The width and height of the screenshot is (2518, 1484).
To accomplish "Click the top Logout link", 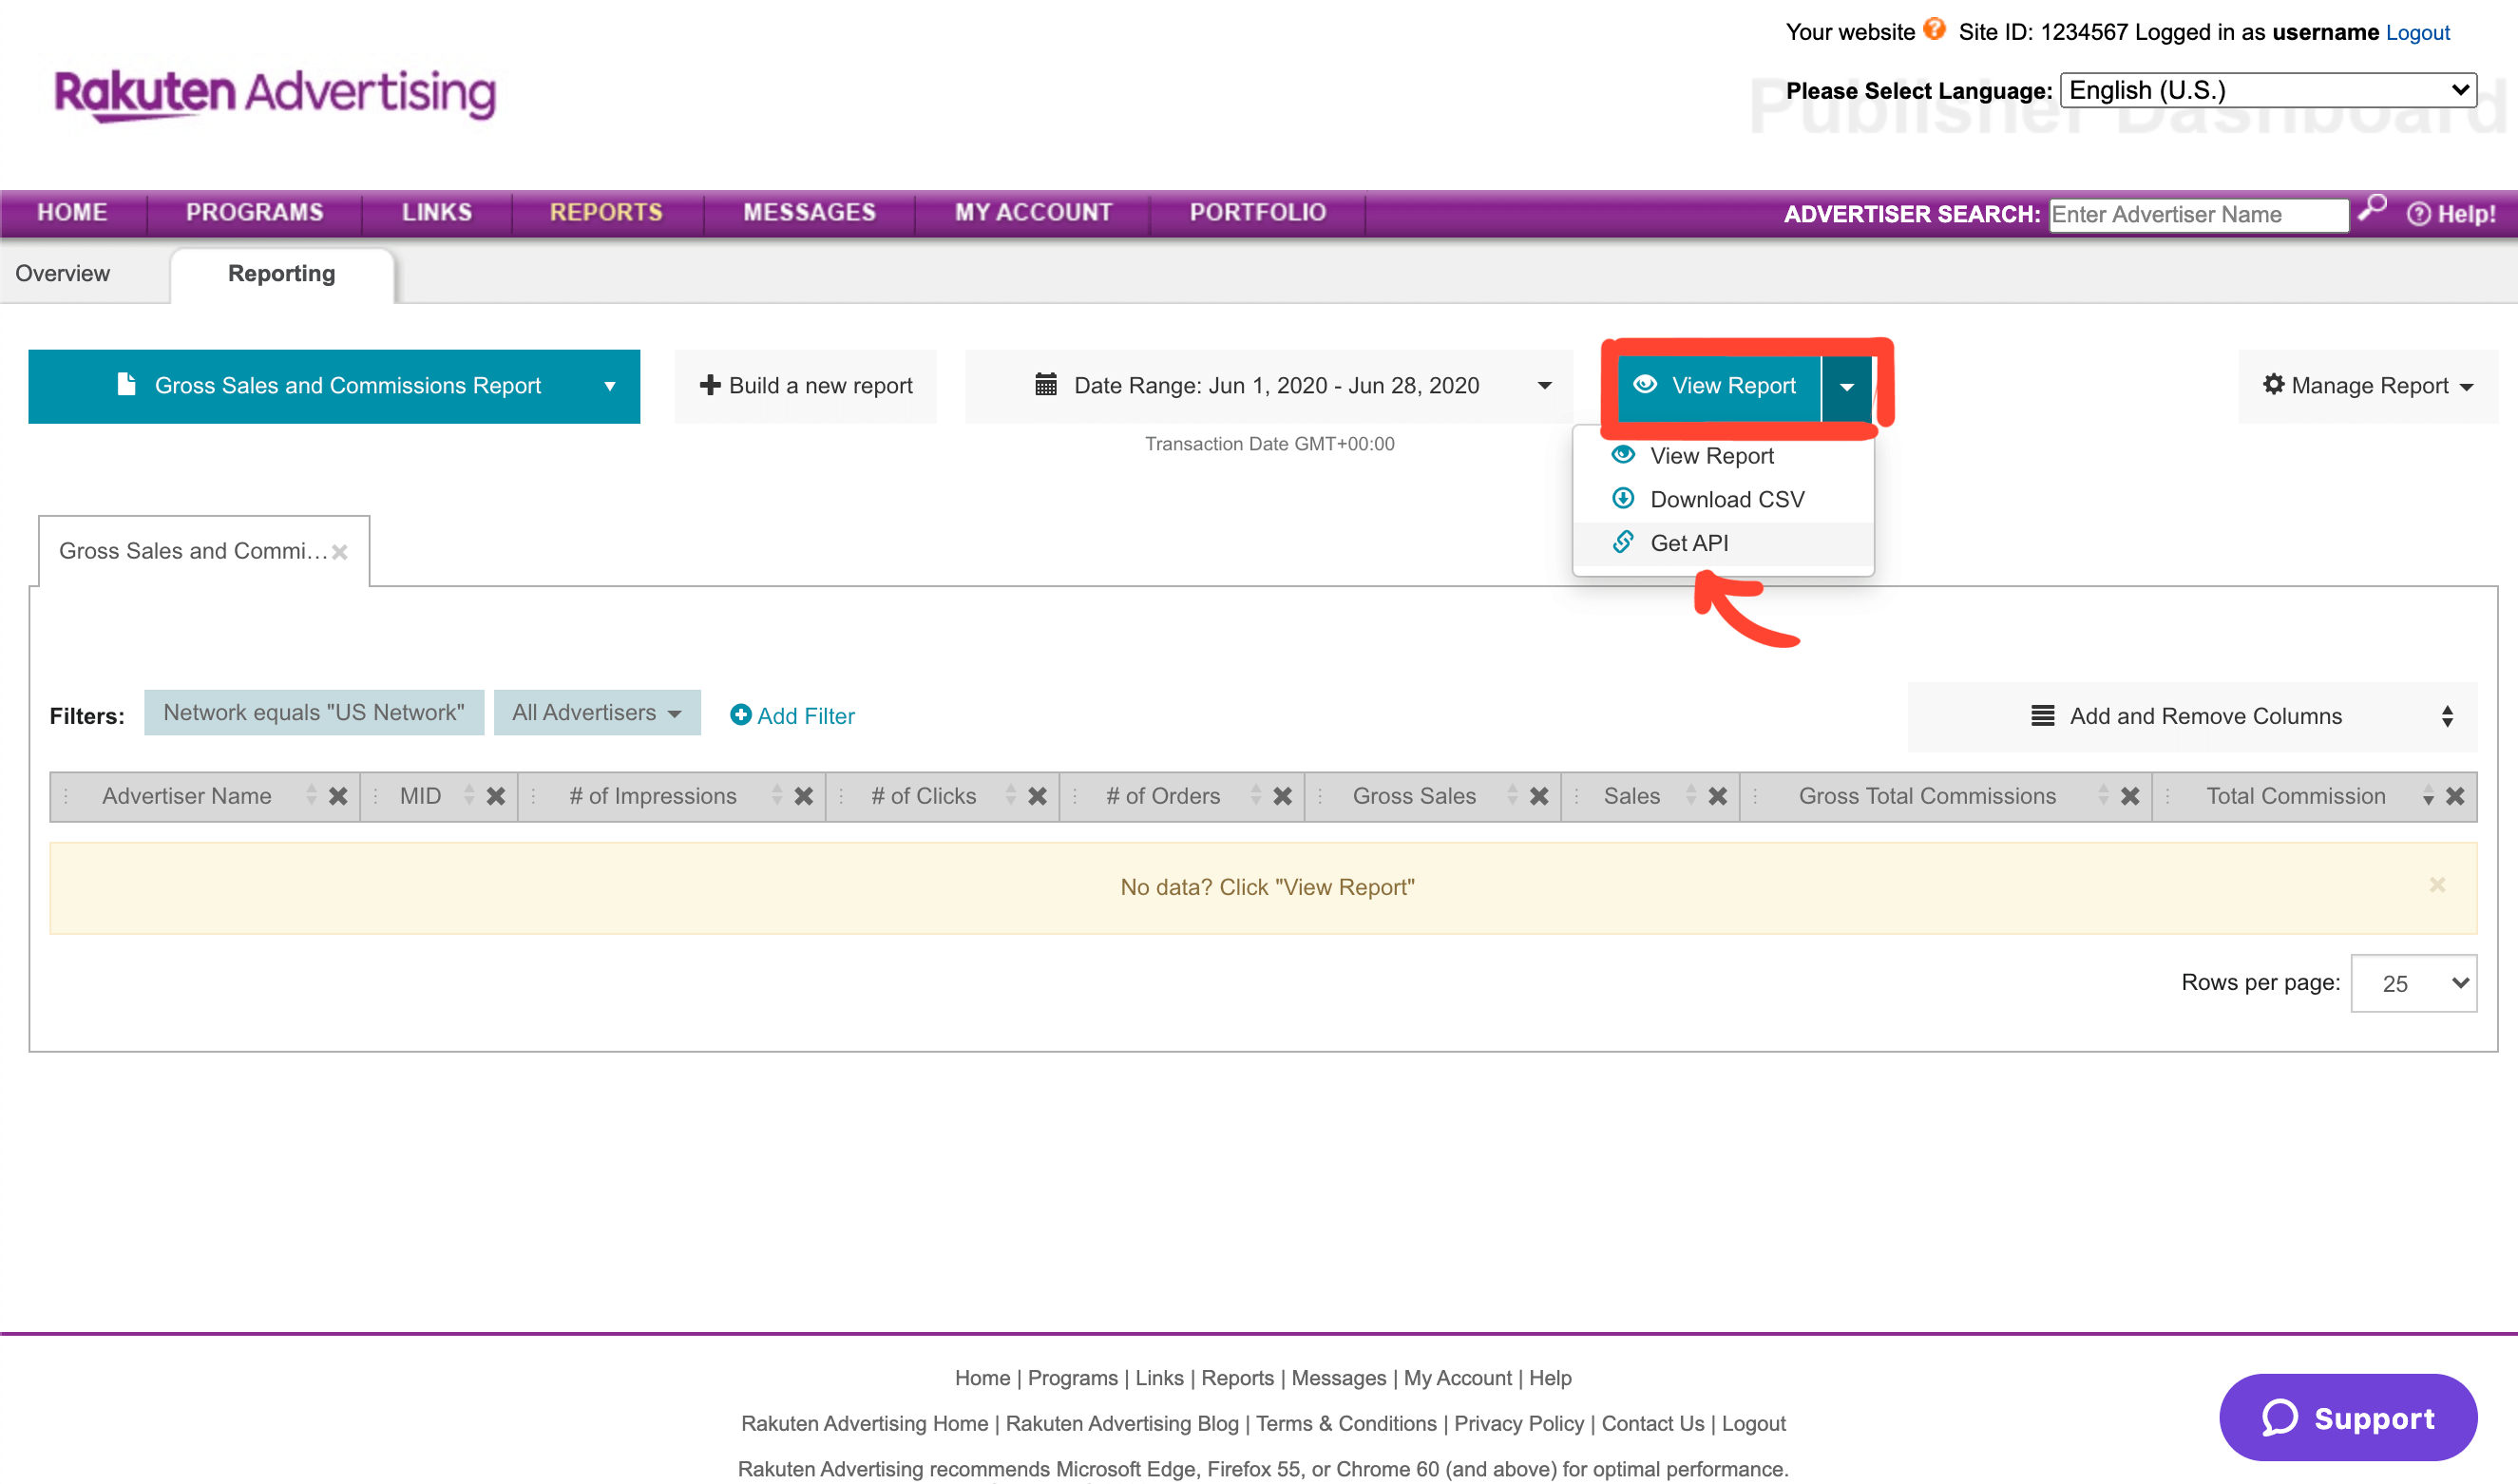I will point(2417,32).
